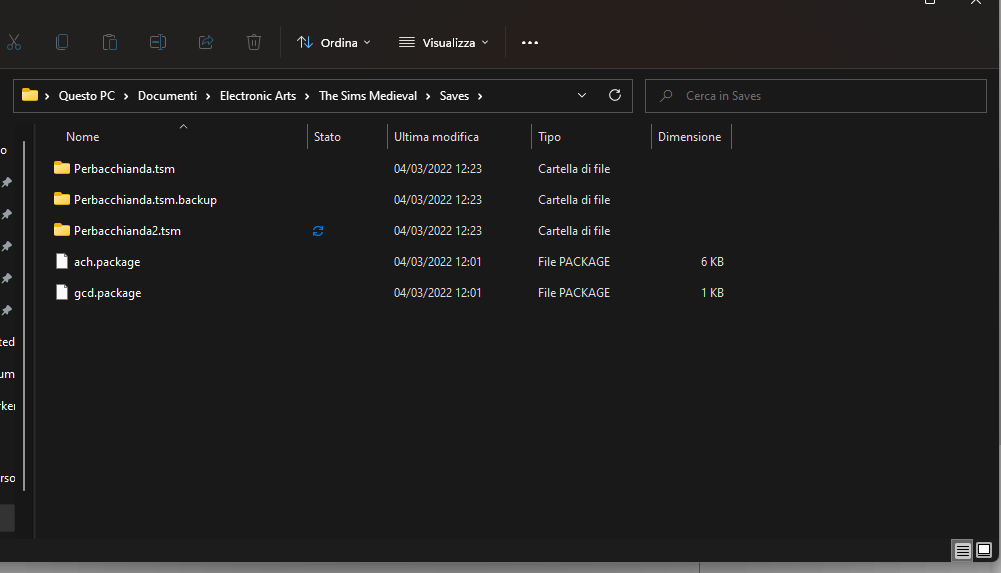This screenshot has height=573, width=1001.
Task: Select the Perbacchianda2.tsm folder
Action: click(127, 231)
